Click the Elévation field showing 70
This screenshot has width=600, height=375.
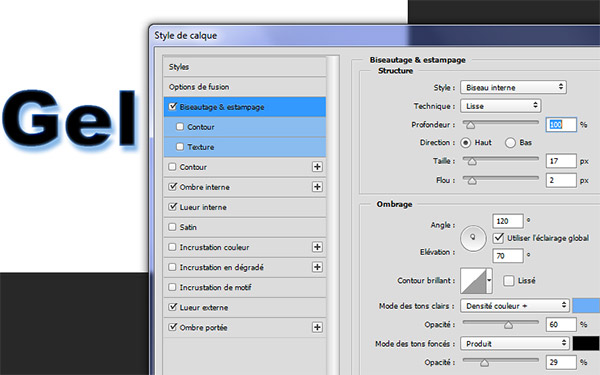tap(507, 255)
